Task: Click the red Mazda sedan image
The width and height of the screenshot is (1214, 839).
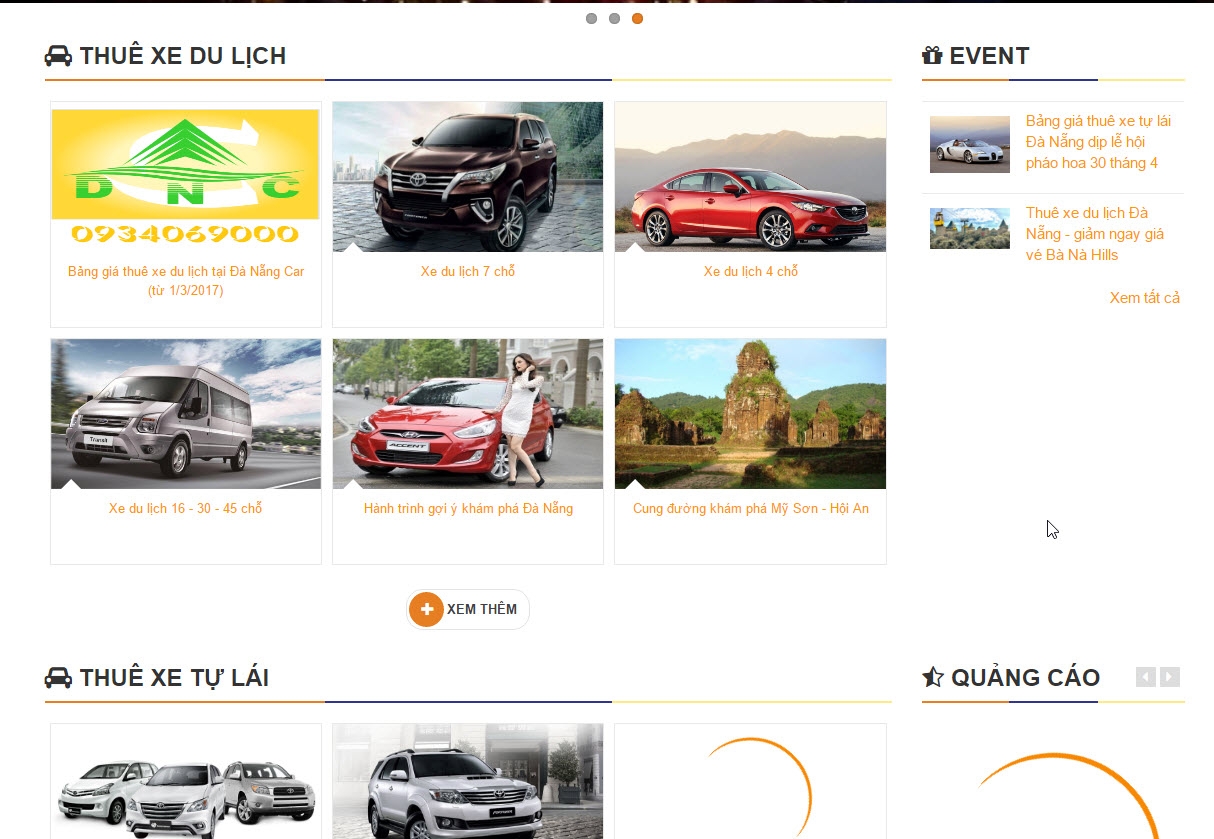Action: click(x=750, y=177)
